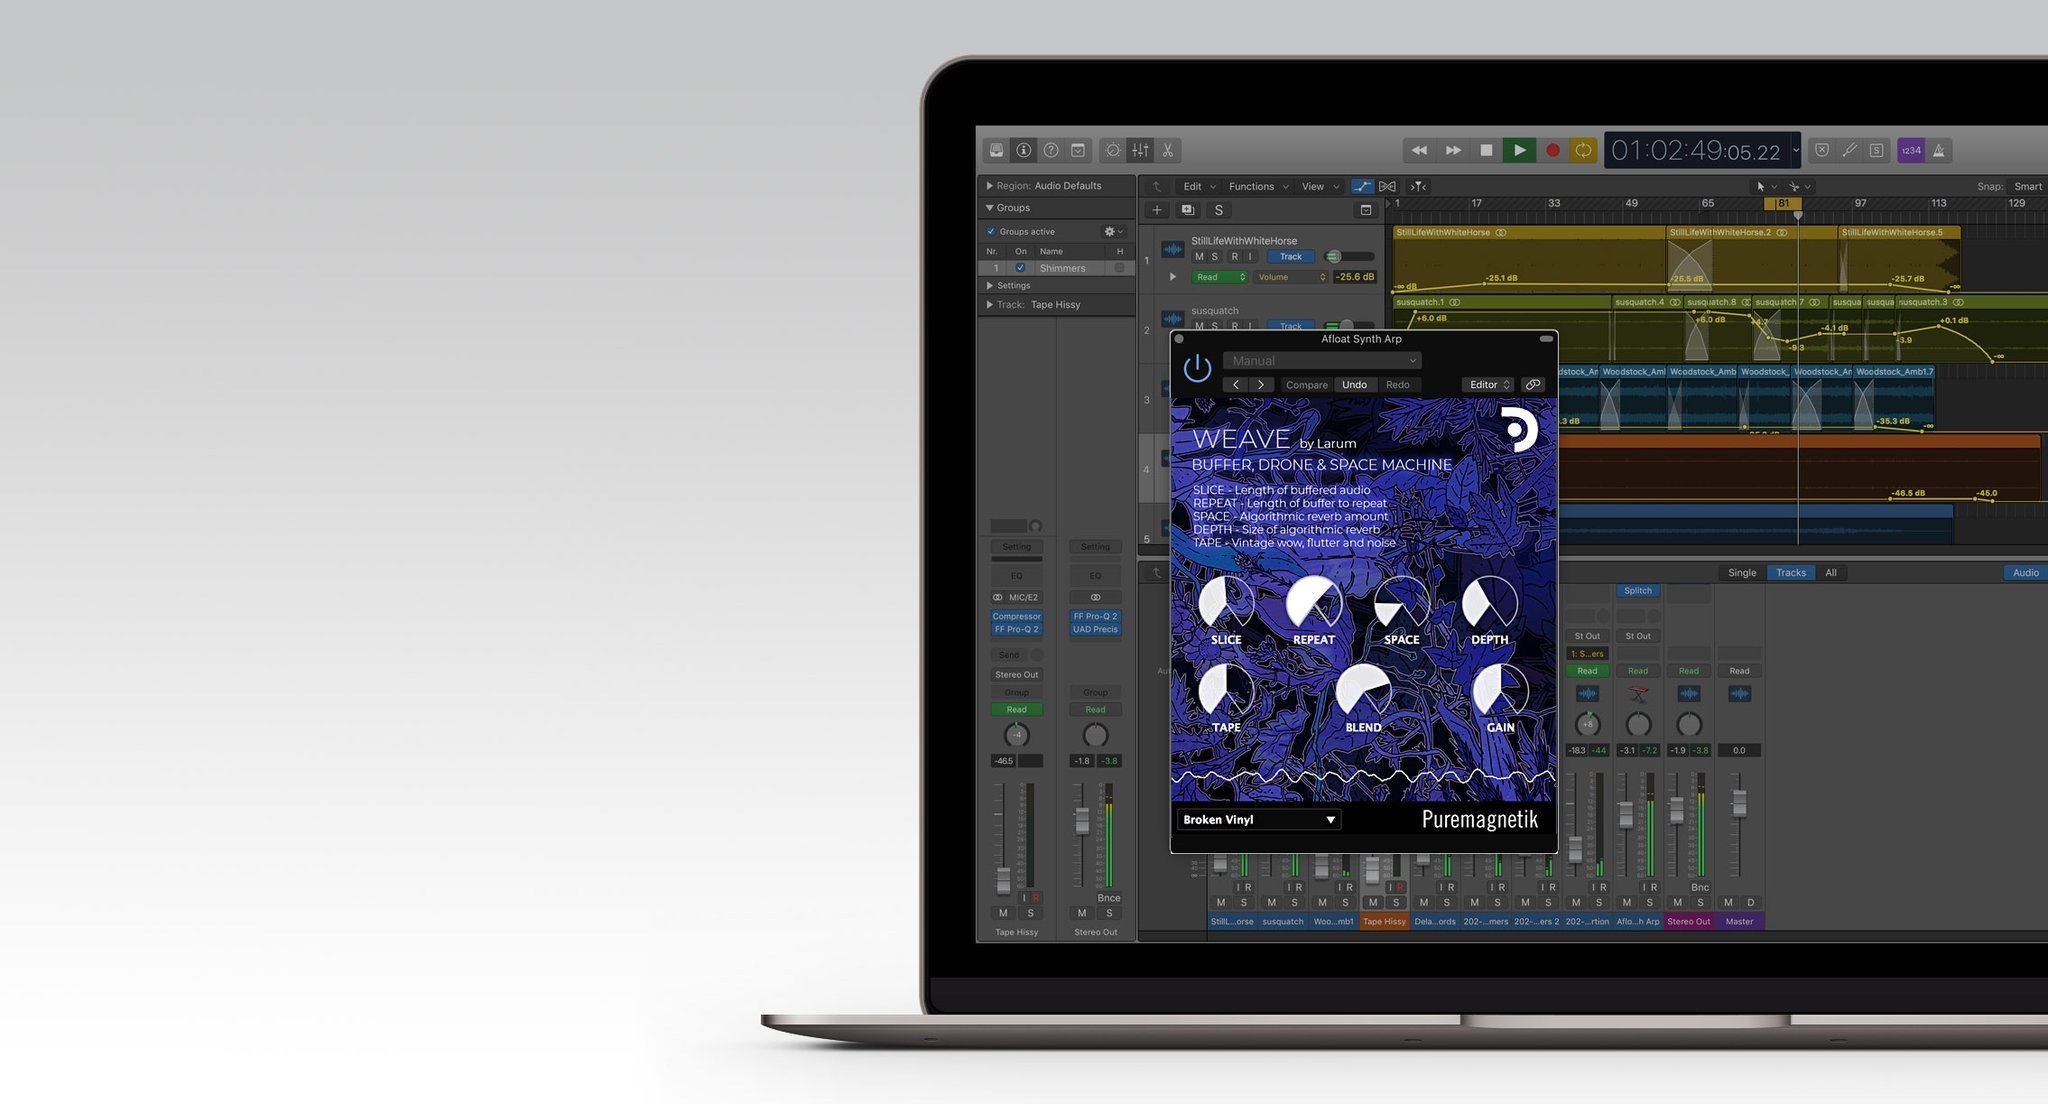Click the Inspector info icon in the toolbar
Image resolution: width=2048 pixels, height=1104 pixels.
1024,150
